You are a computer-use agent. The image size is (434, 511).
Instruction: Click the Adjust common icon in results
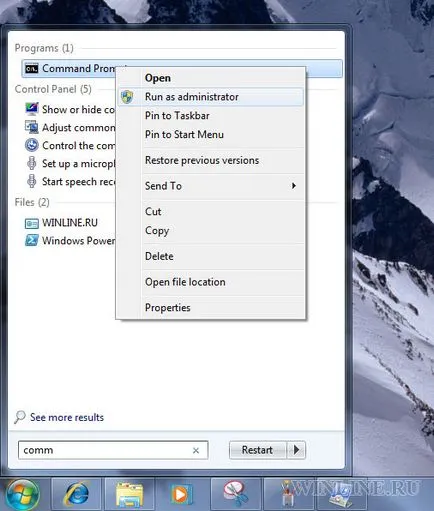point(32,127)
